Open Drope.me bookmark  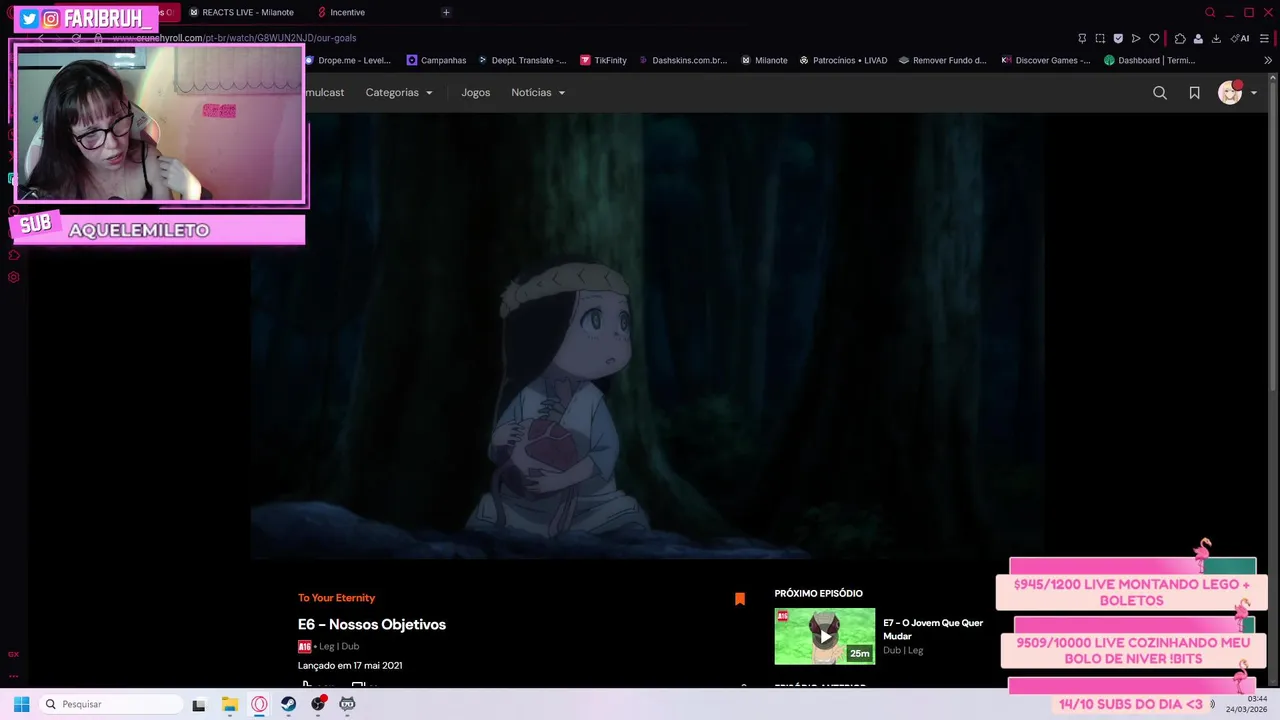[347, 60]
